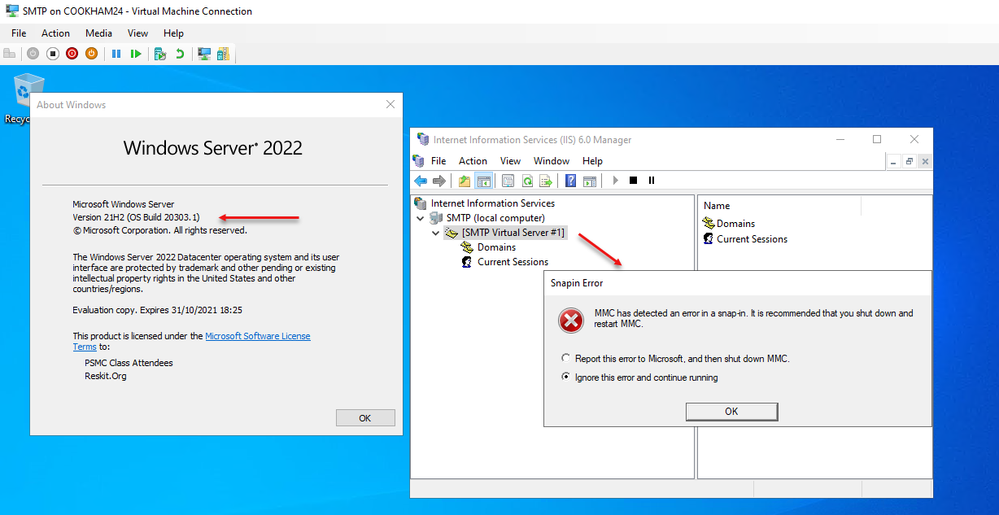Click OK in the Snapin Error dialog
Viewport: 999px width, 515px height.
coord(731,411)
